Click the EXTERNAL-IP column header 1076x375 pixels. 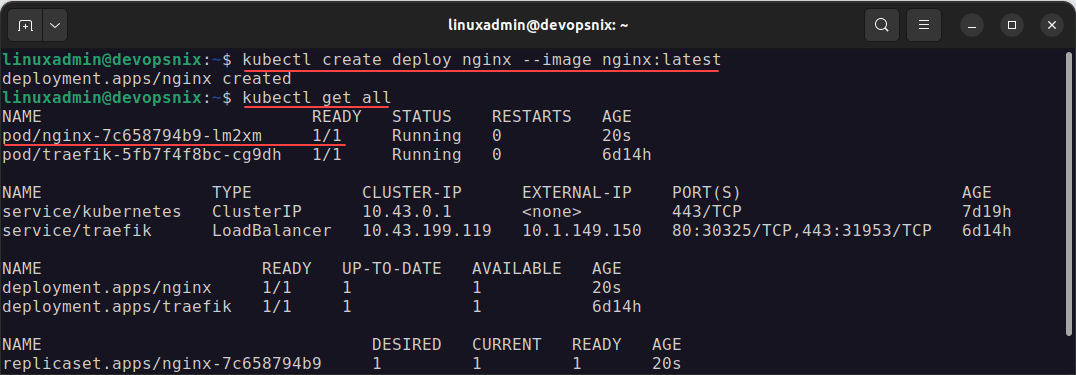[x=577, y=192]
